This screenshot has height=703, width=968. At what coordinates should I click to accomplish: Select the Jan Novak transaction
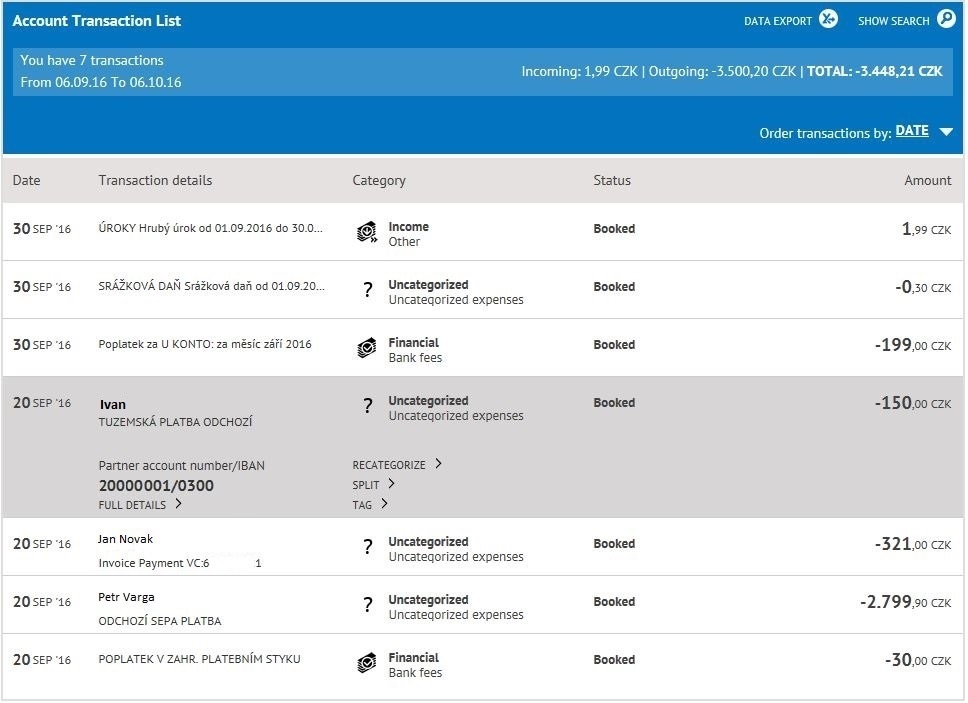[125, 539]
